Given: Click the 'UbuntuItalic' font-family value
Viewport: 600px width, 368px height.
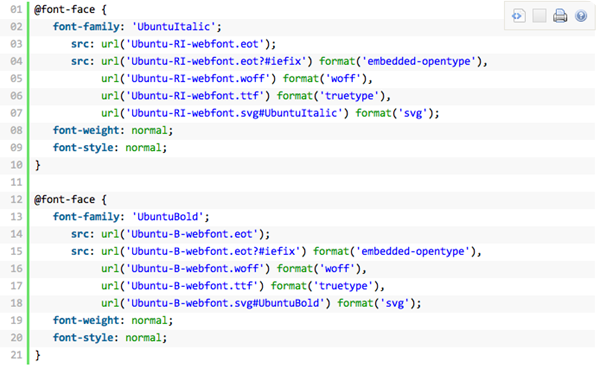Looking at the screenshot, I should (x=173, y=27).
